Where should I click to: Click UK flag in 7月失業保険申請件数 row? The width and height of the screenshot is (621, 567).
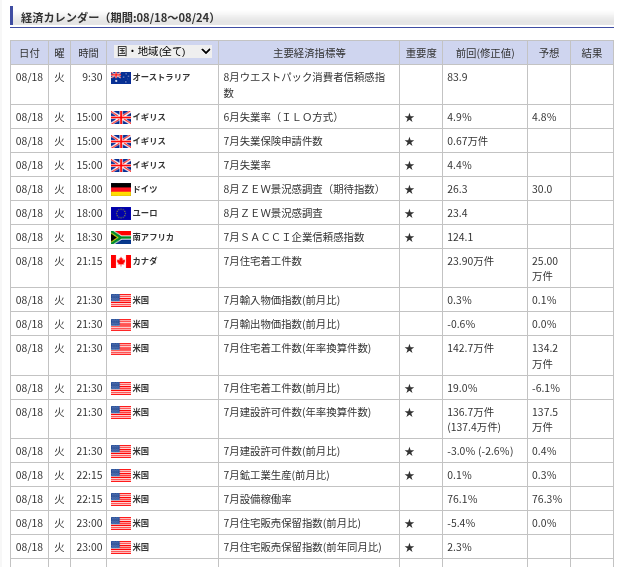121,141
